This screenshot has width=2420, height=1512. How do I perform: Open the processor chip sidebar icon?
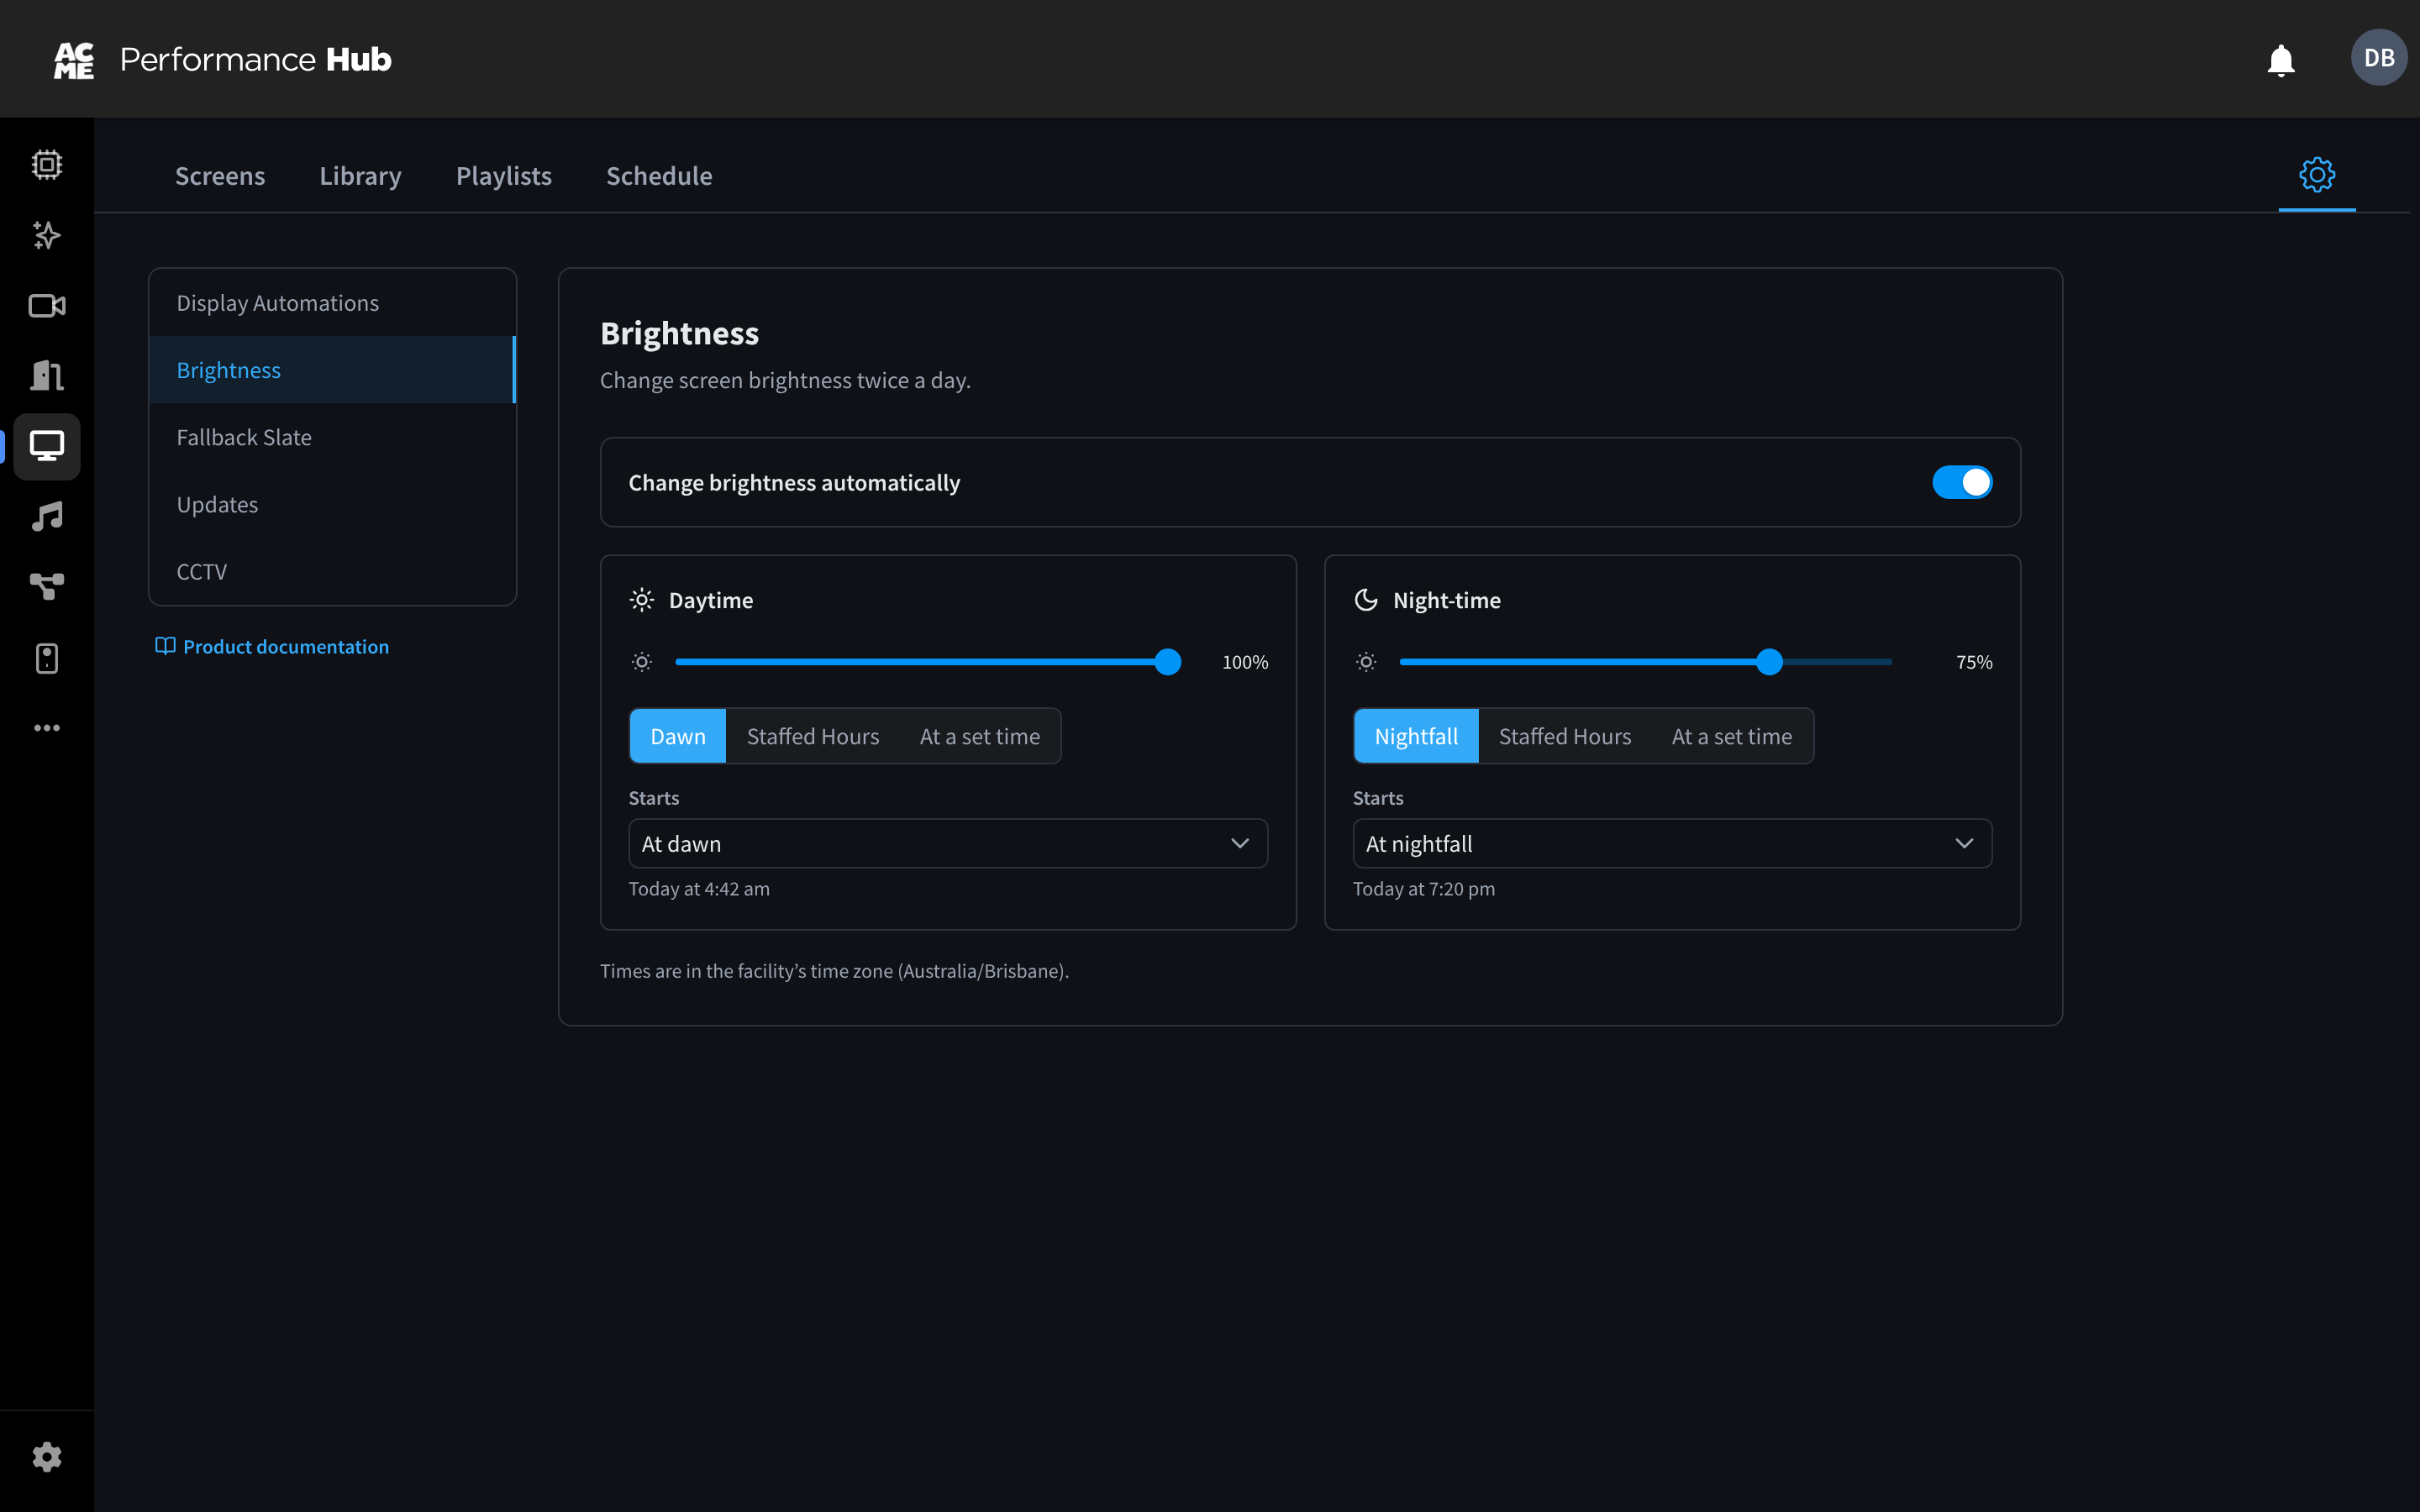pyautogui.click(x=47, y=164)
